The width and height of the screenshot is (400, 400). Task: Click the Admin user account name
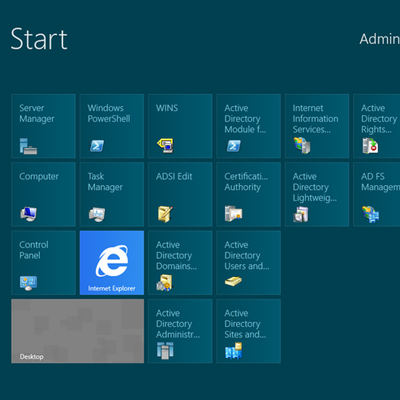tap(380, 39)
